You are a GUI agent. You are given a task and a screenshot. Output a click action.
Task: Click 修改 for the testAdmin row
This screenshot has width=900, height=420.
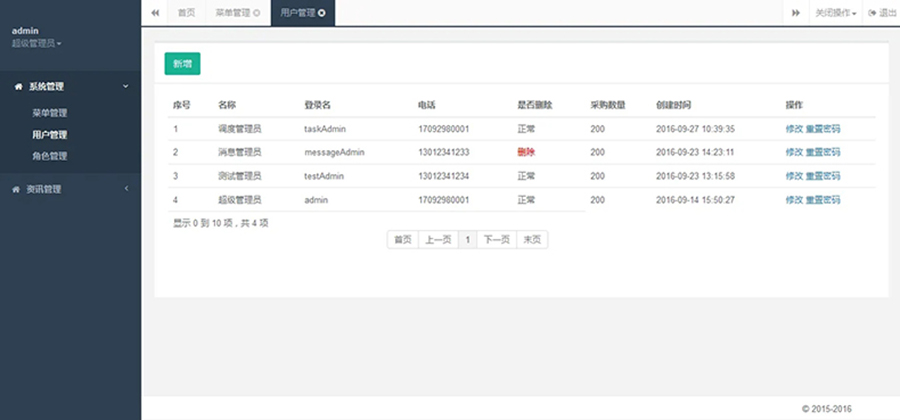click(x=794, y=176)
